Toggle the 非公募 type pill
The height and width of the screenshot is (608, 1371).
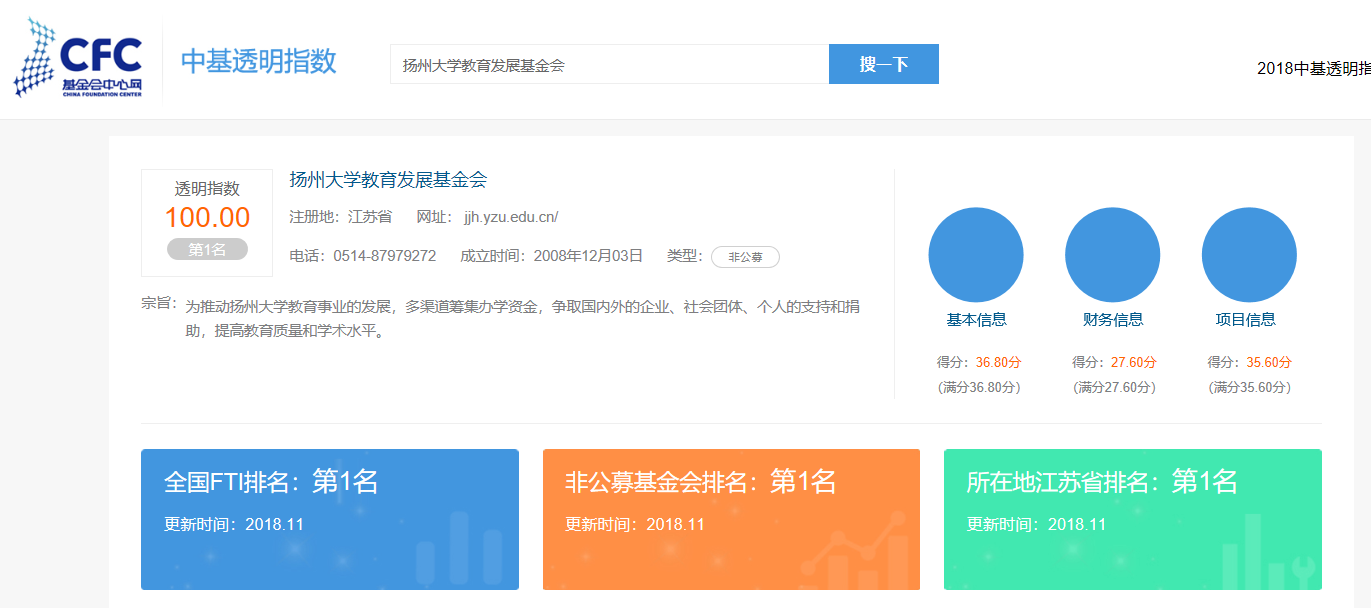746,257
